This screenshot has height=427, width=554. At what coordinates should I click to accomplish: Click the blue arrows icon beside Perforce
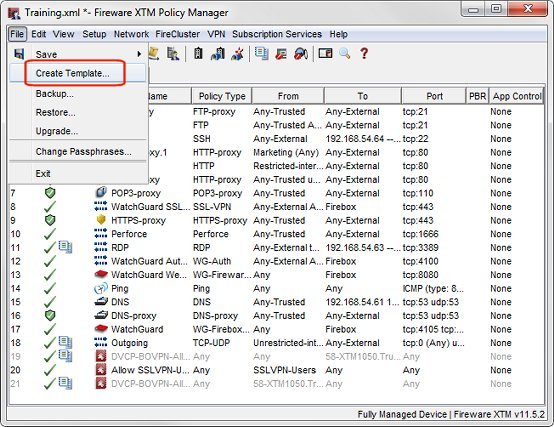(101, 233)
